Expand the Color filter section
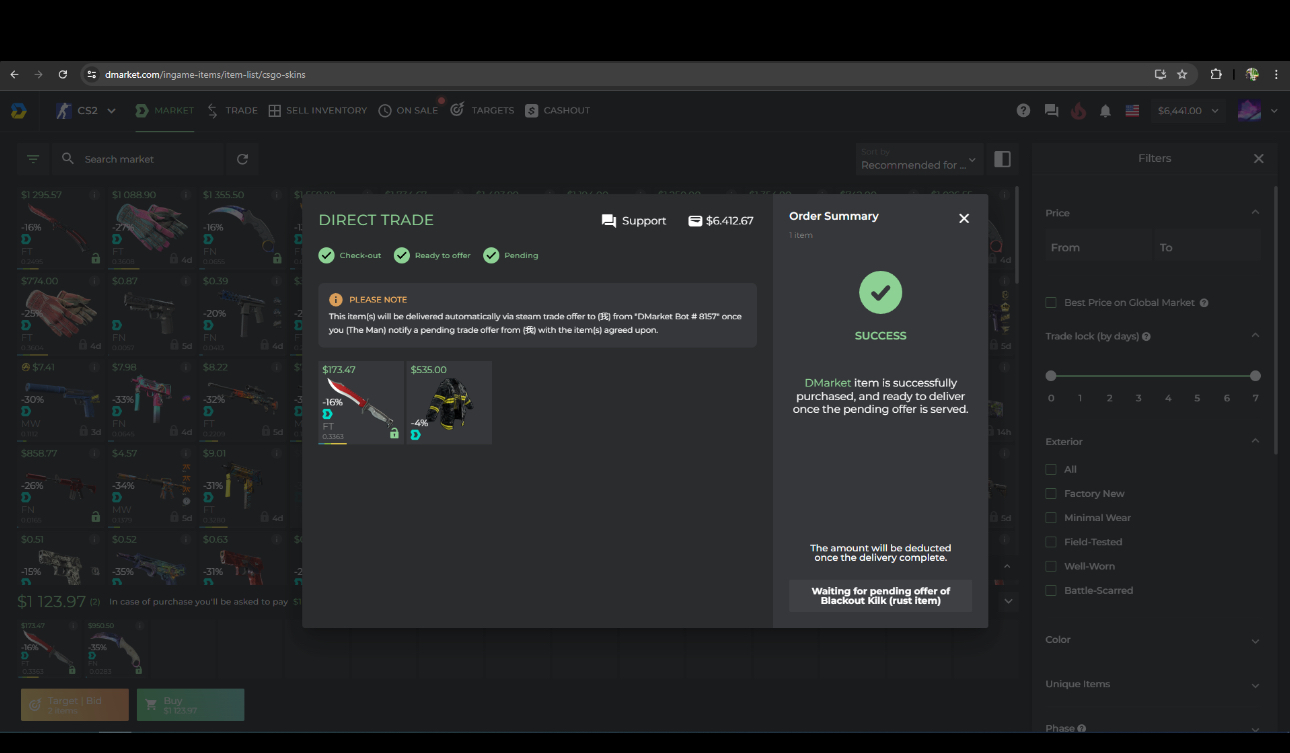The image size is (1290, 753). pos(1255,640)
